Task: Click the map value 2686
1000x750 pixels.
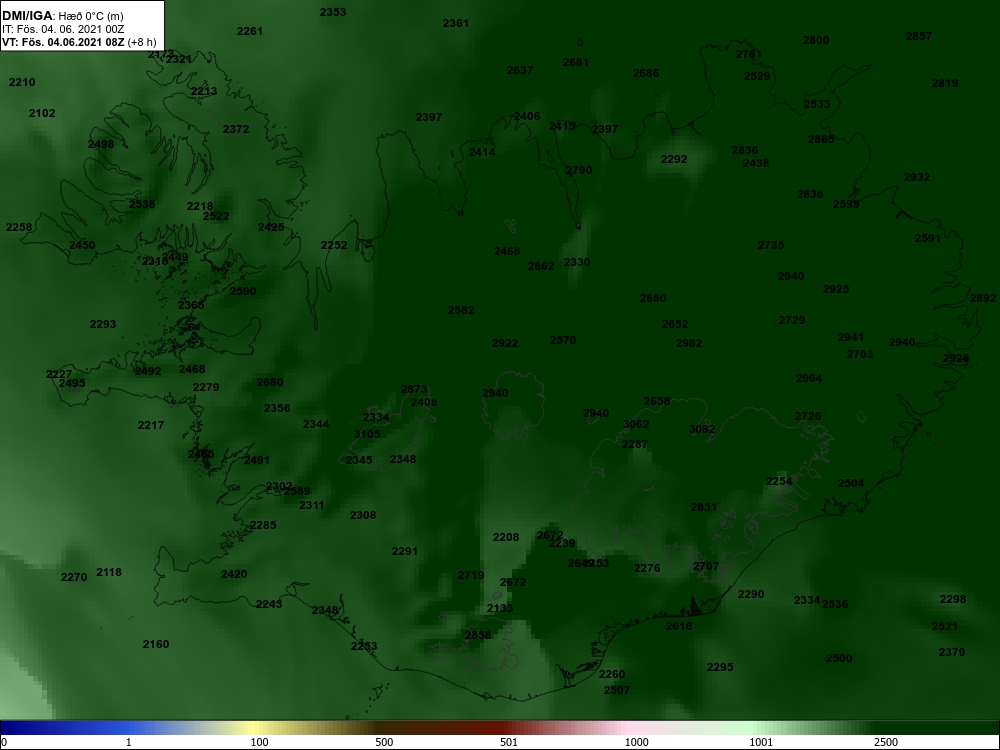Action: coord(645,73)
